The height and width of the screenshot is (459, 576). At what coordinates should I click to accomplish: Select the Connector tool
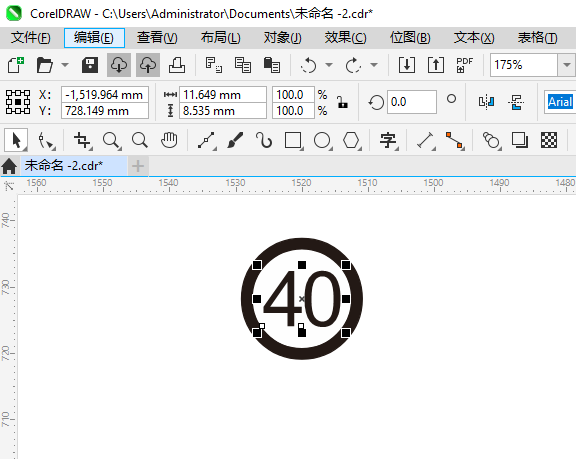[x=455, y=140]
